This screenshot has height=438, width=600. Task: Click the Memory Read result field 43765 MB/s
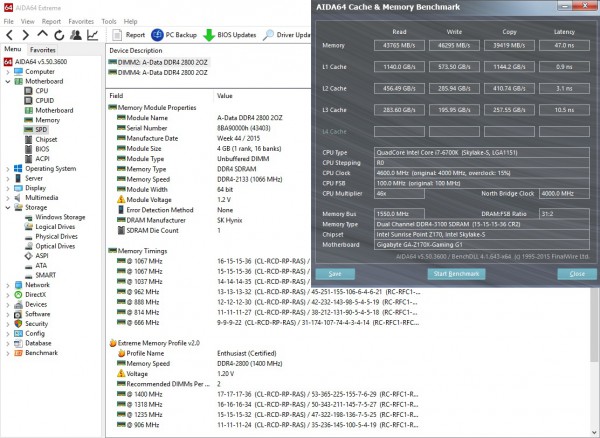pos(399,46)
